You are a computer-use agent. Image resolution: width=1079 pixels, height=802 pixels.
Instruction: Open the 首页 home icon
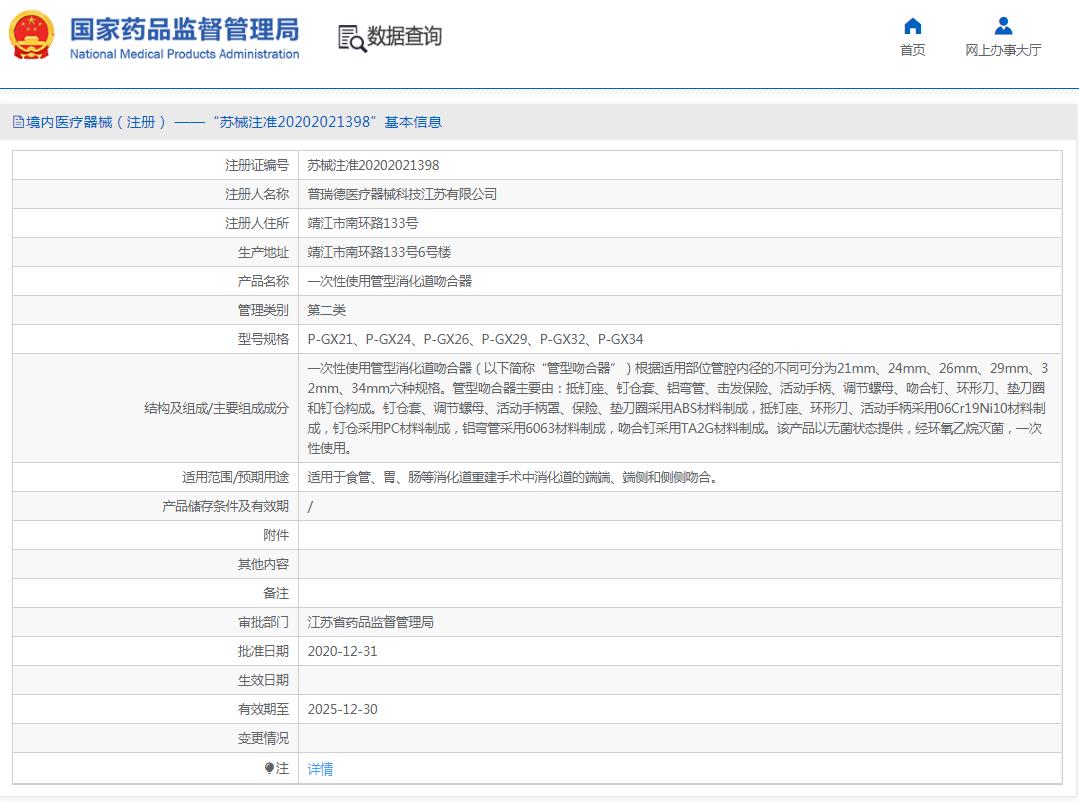point(912,26)
